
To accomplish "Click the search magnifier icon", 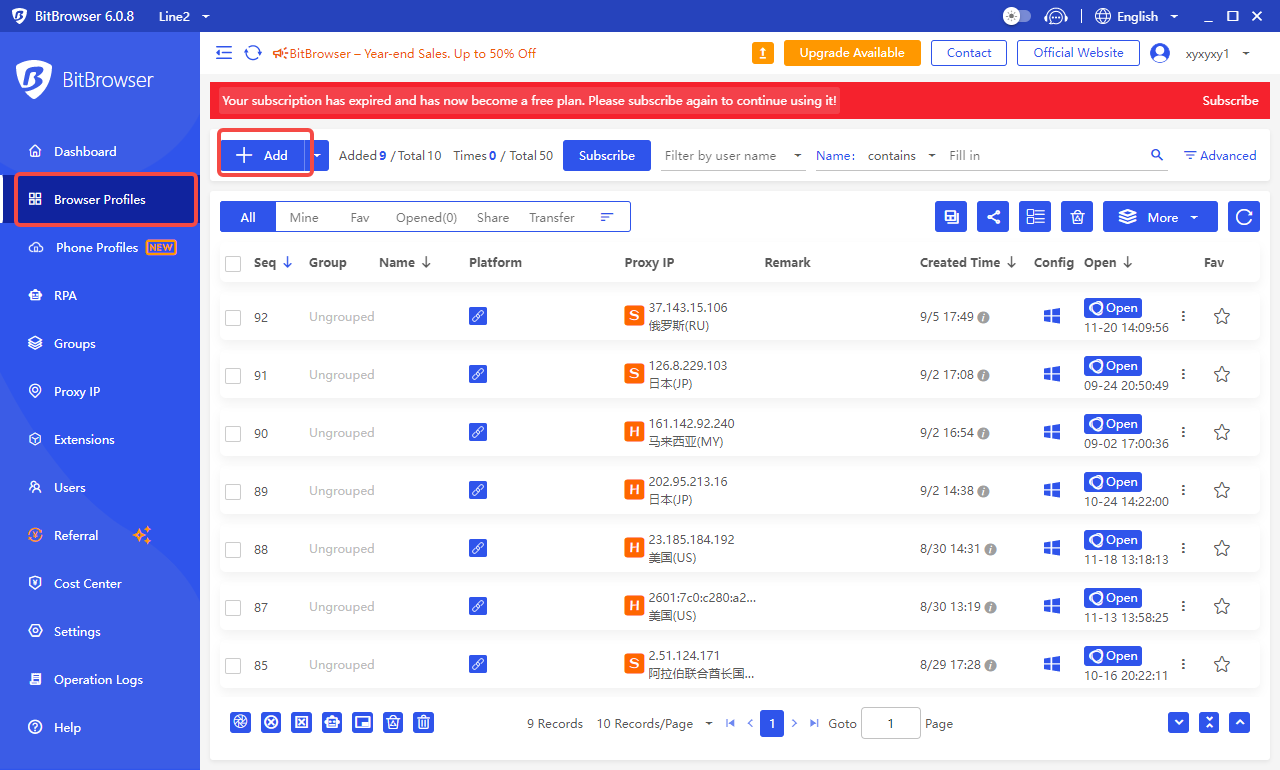I will pyautogui.click(x=1157, y=155).
